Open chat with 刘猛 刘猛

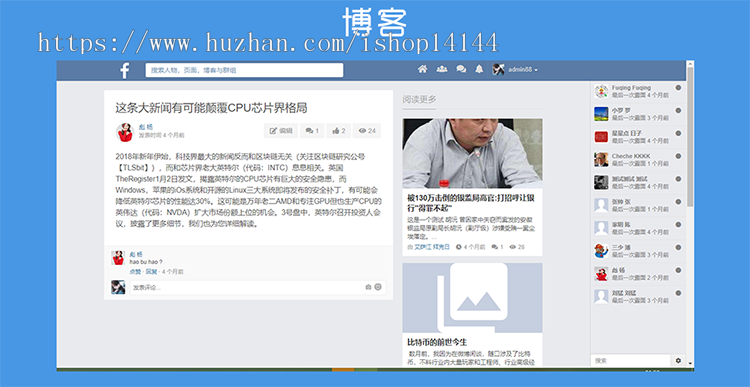638,297
